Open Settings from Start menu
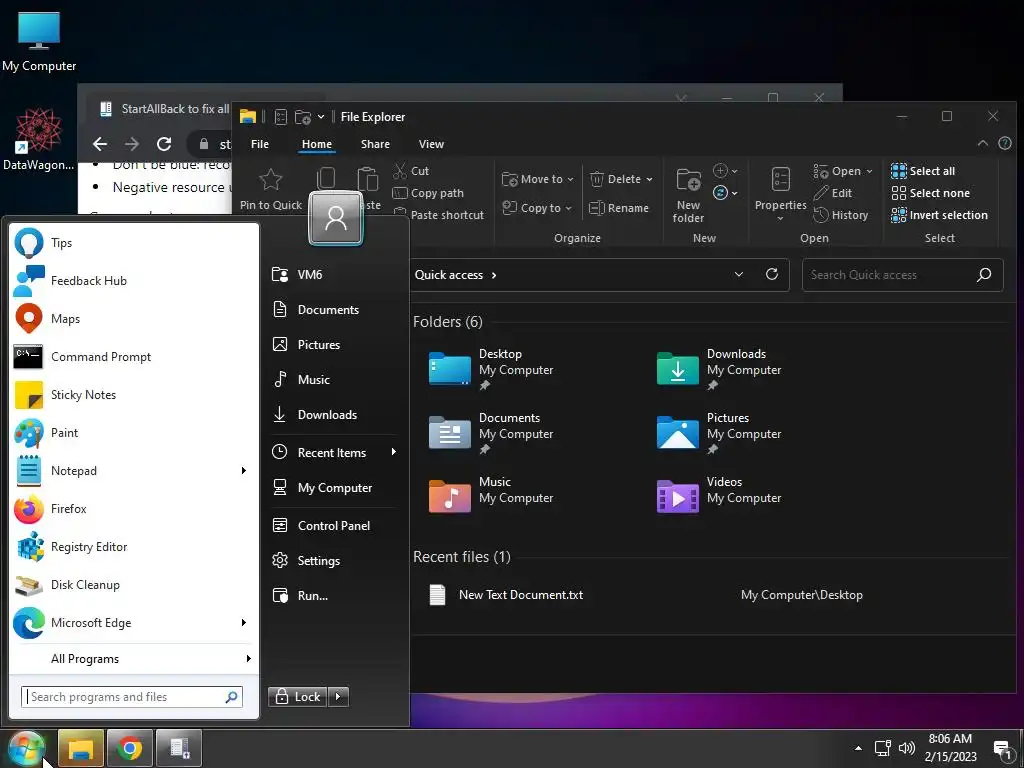1024x768 pixels. click(x=334, y=560)
